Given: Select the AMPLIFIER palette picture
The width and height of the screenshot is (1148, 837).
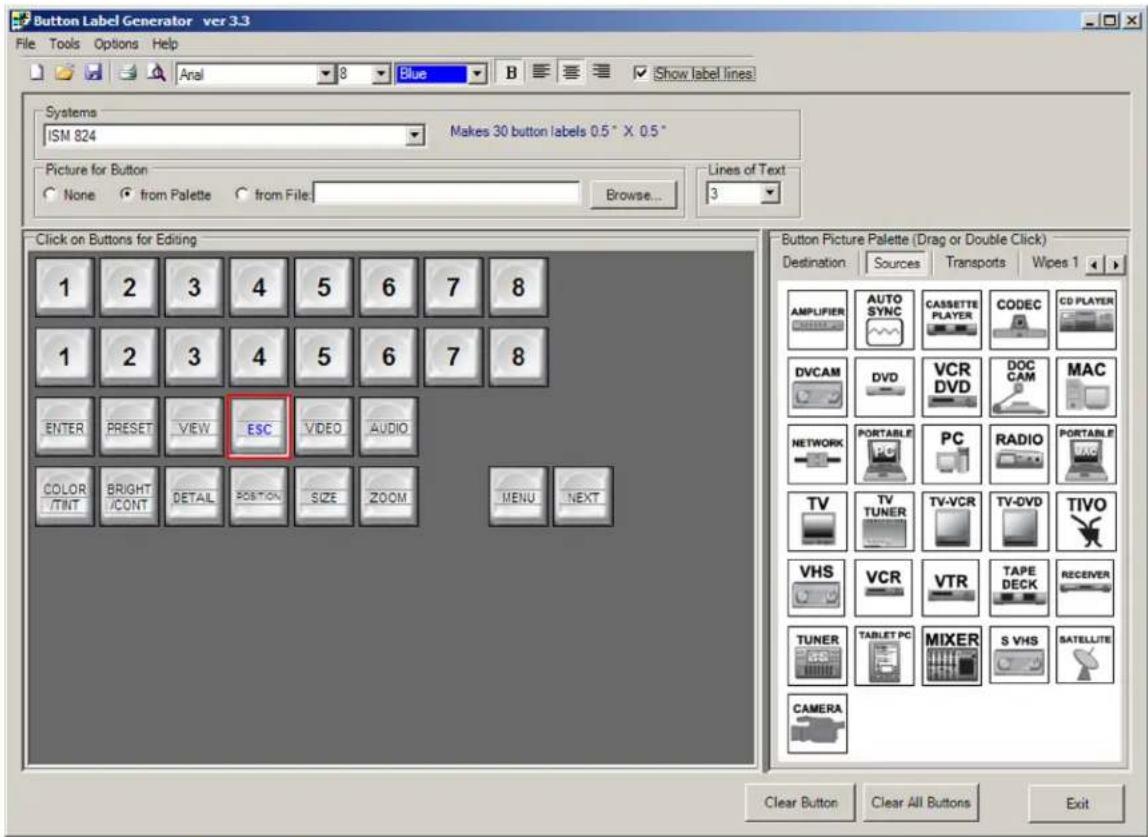Looking at the screenshot, I should [x=818, y=320].
